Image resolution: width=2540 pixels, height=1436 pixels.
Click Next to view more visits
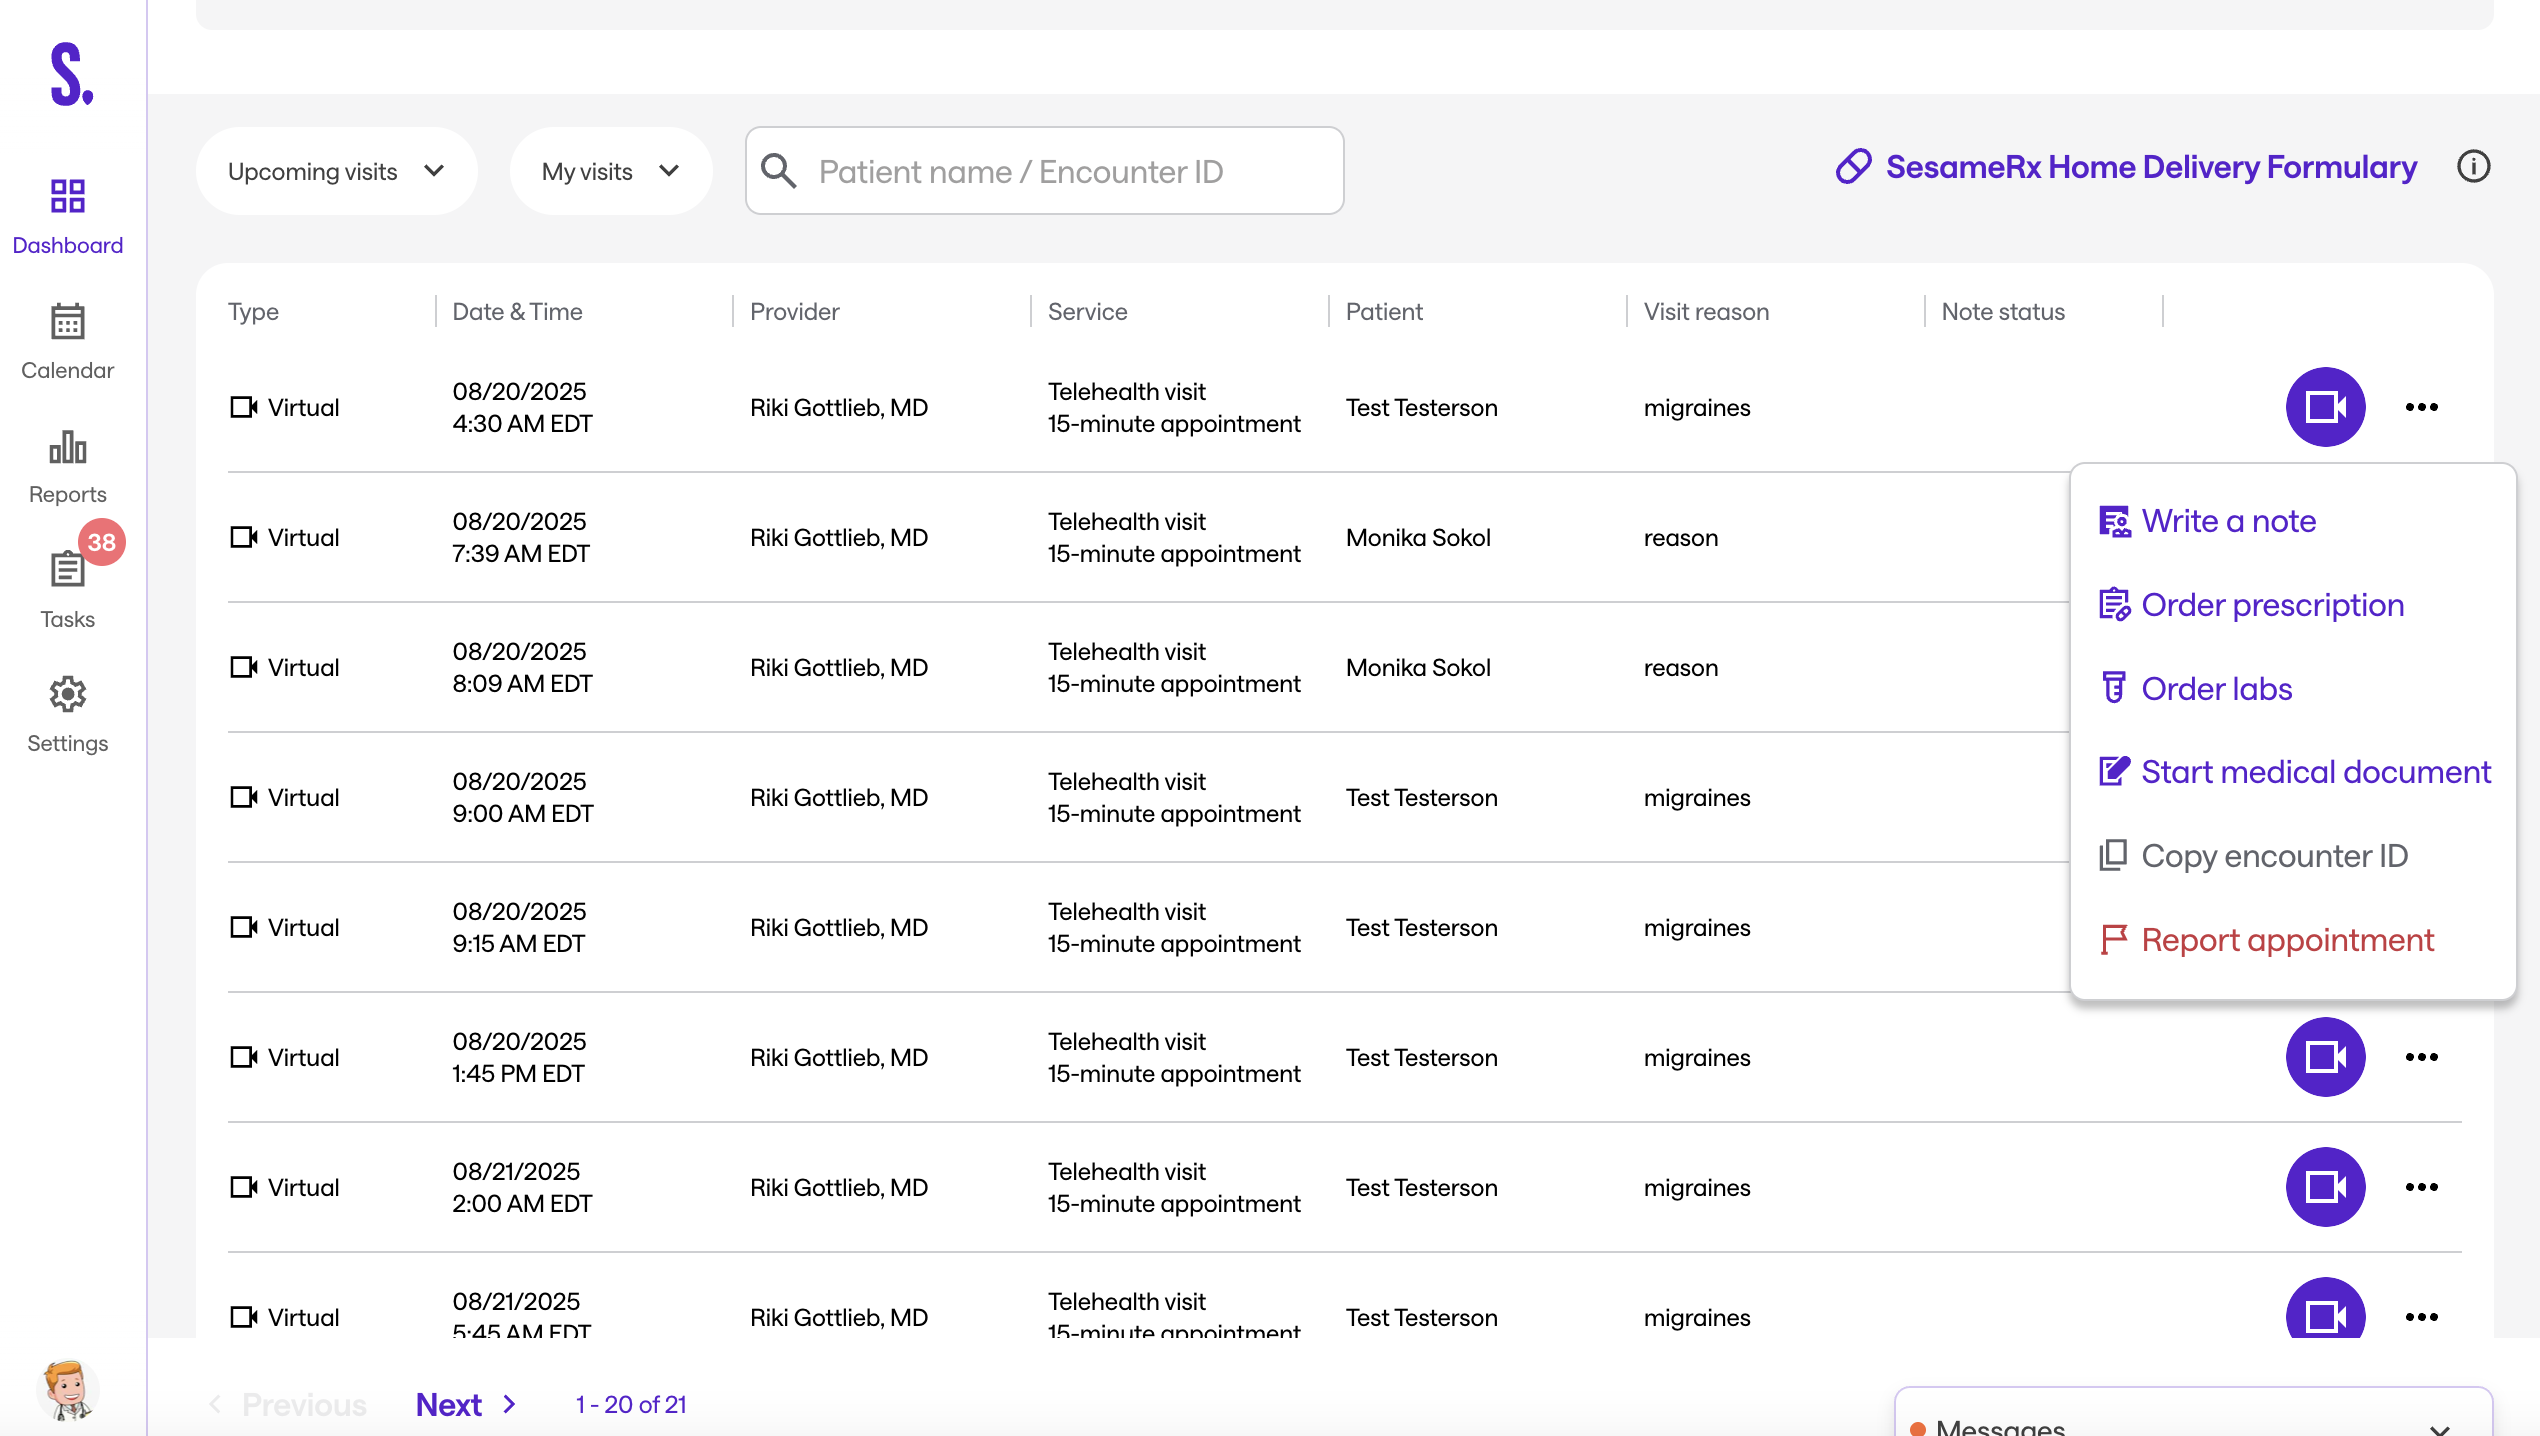pyautogui.click(x=448, y=1404)
